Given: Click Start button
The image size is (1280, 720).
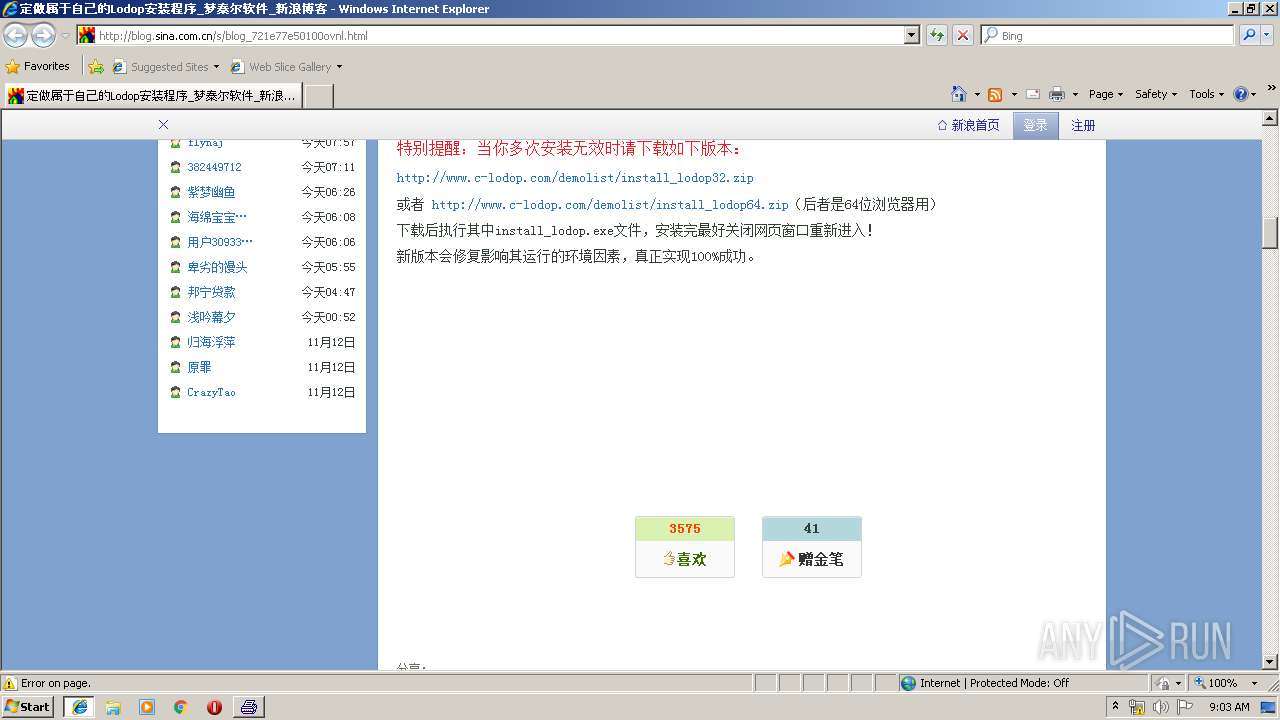Looking at the screenshot, I should (x=28, y=707).
